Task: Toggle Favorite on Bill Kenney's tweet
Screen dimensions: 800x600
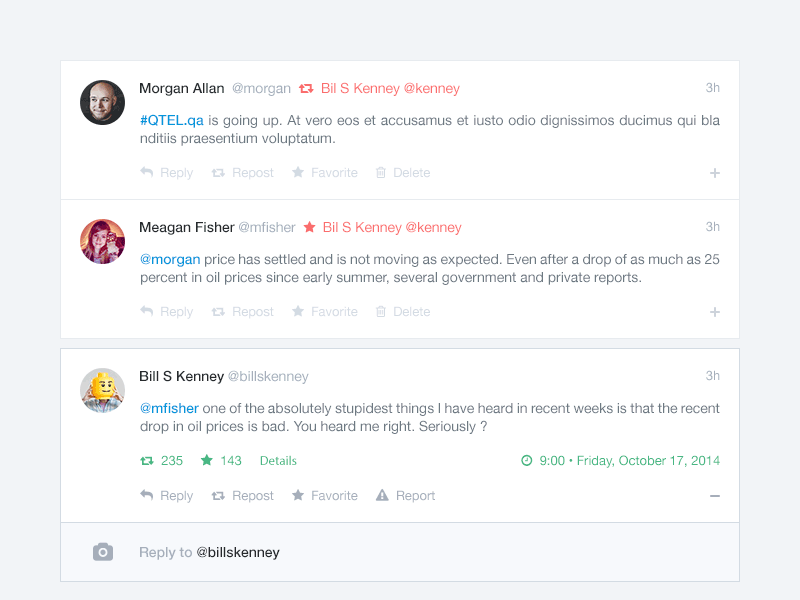Action: (x=297, y=495)
